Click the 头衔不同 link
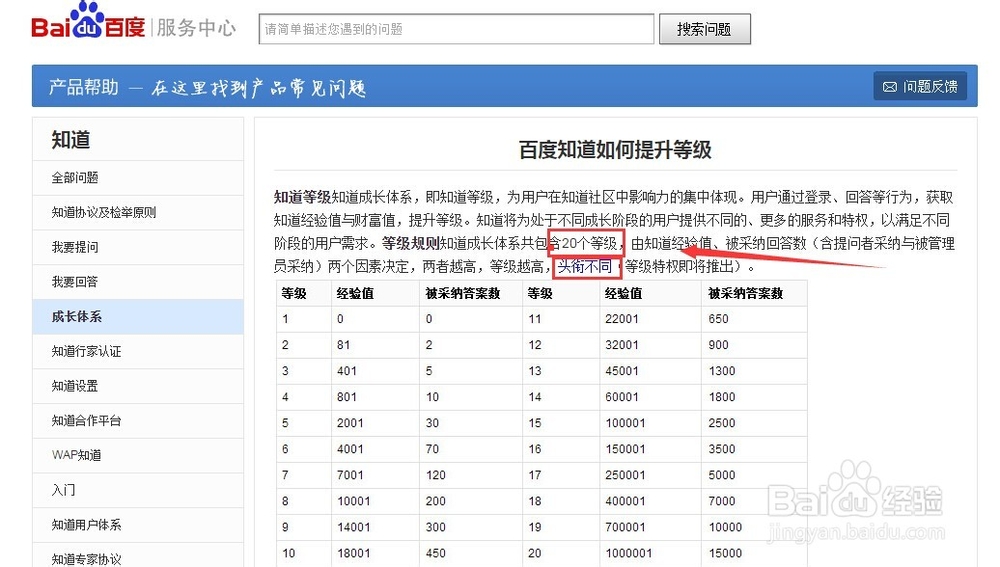This screenshot has height=567, width=1000. 585,266
